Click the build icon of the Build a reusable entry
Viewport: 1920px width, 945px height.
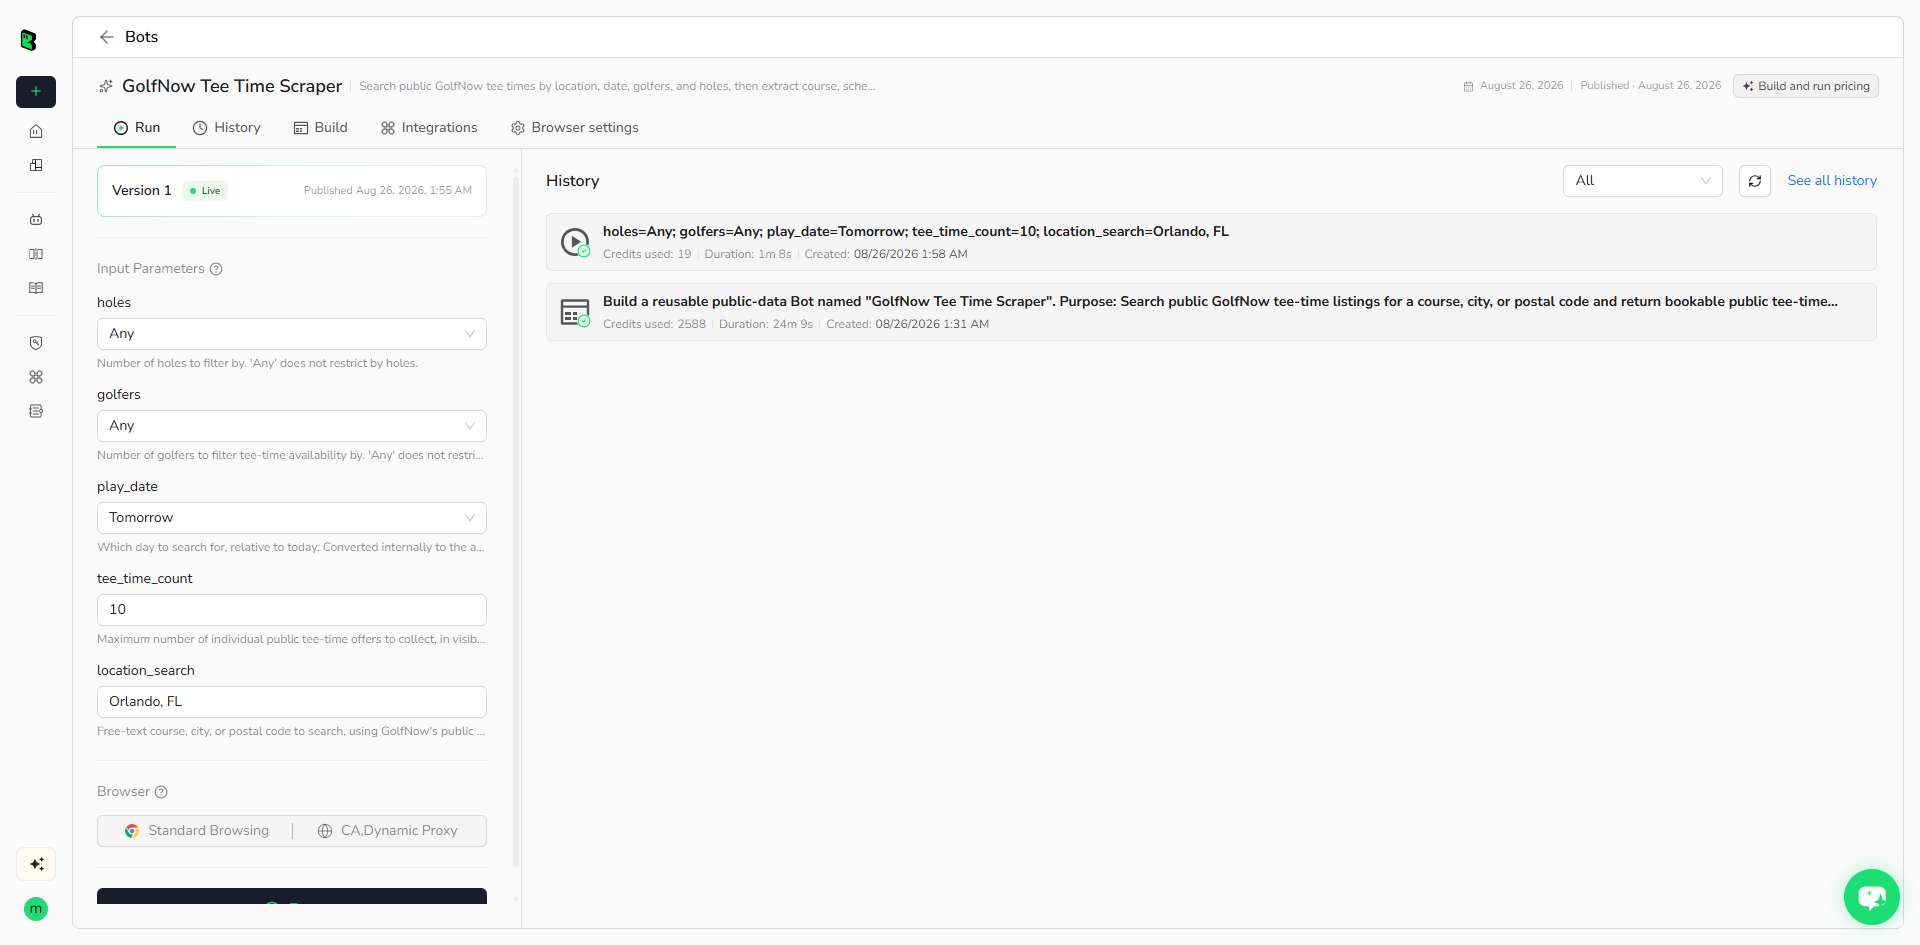click(575, 312)
